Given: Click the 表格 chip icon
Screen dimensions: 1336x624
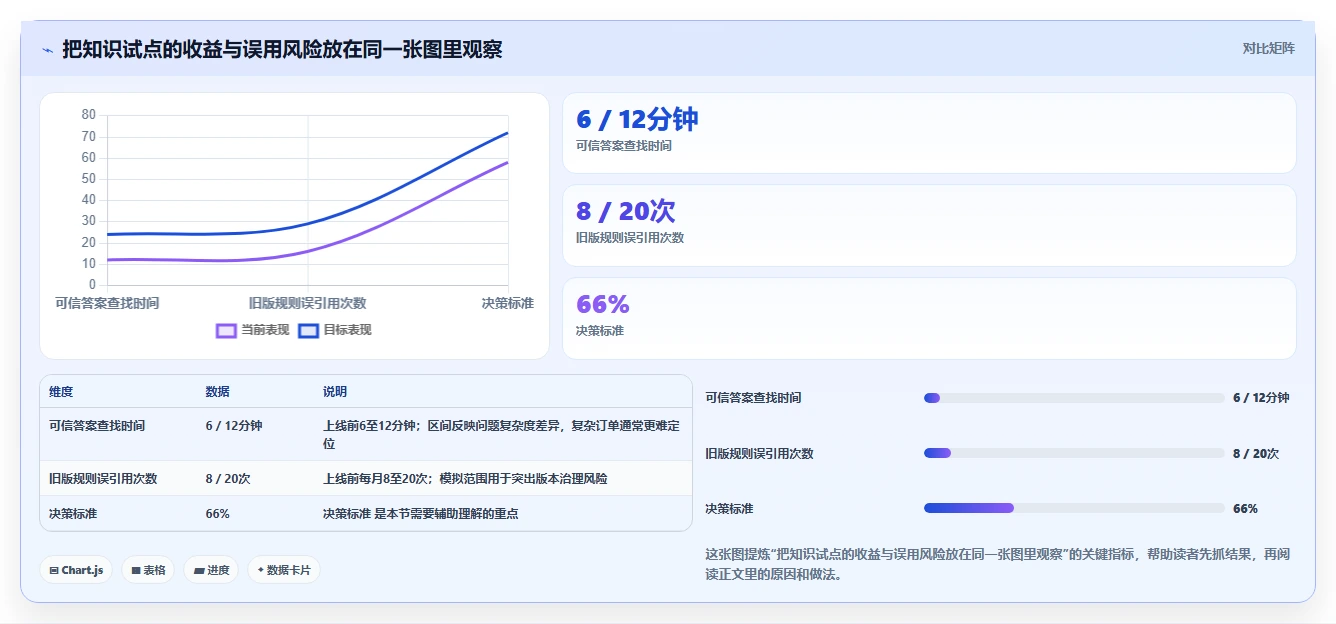Looking at the screenshot, I should point(136,570).
